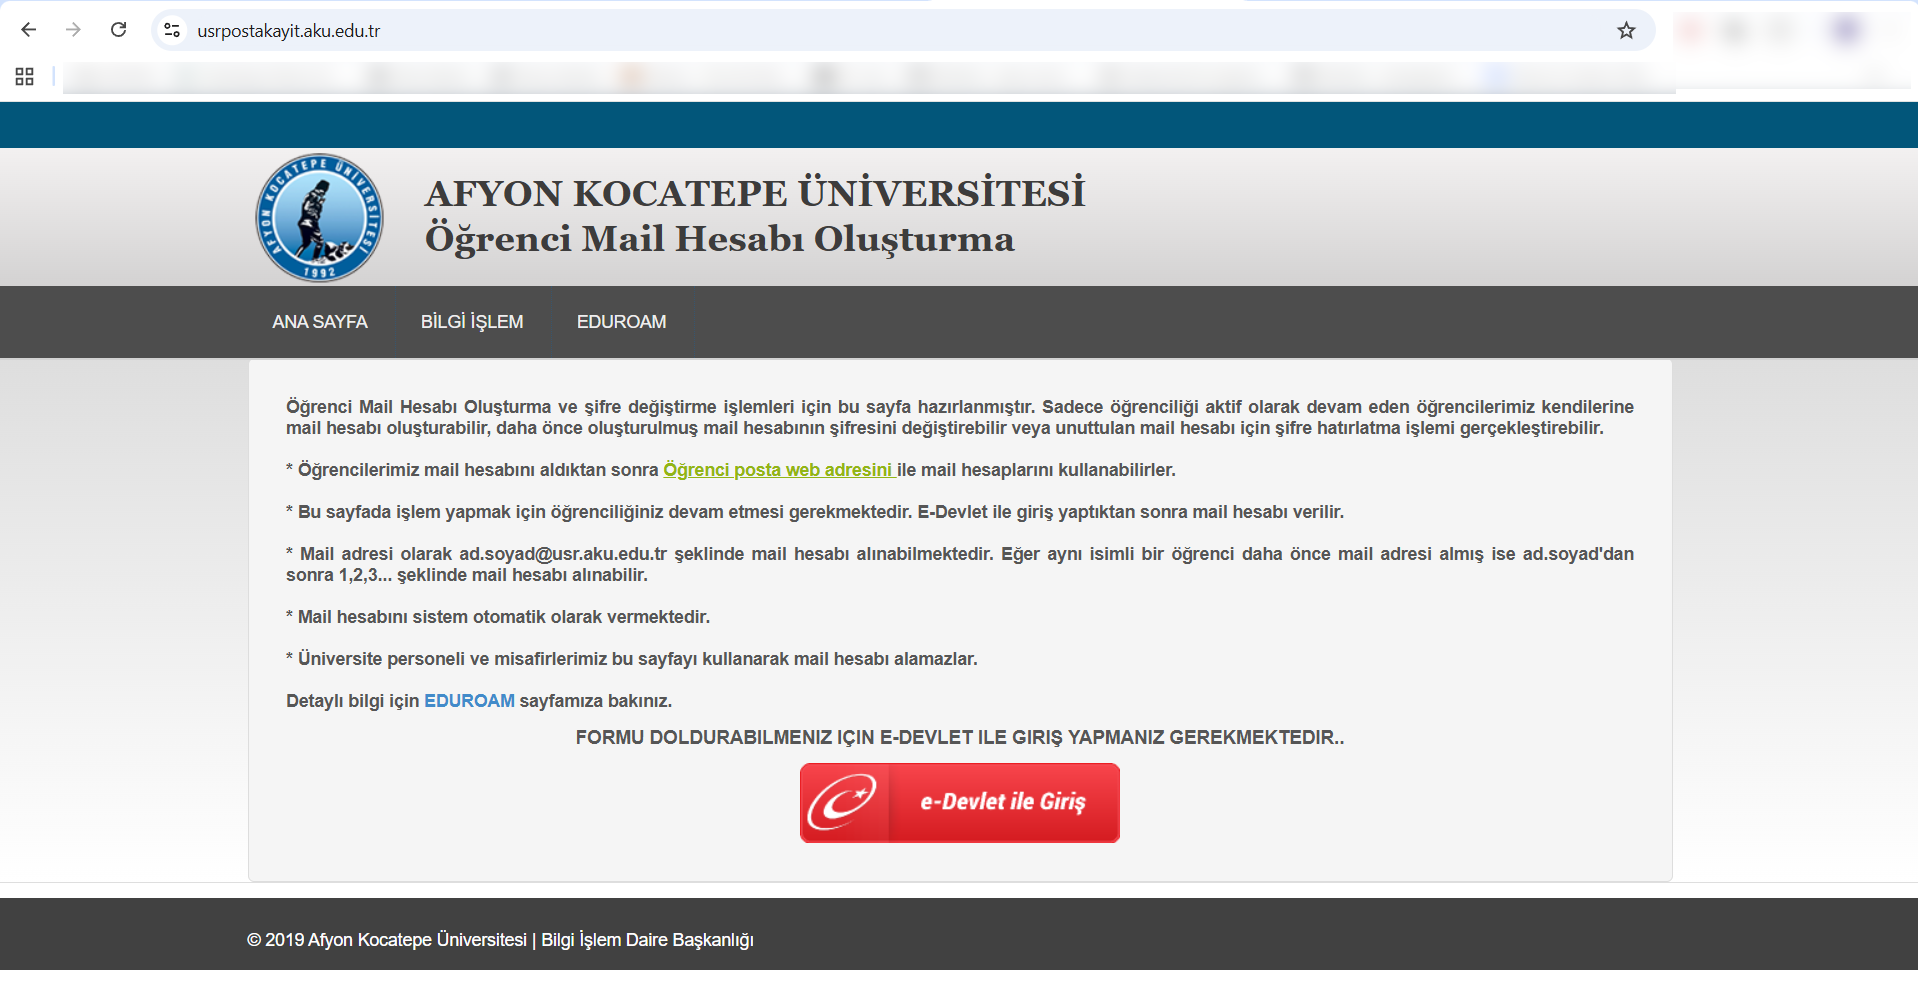
Task: Click the footer copyright text
Action: pos(500,940)
